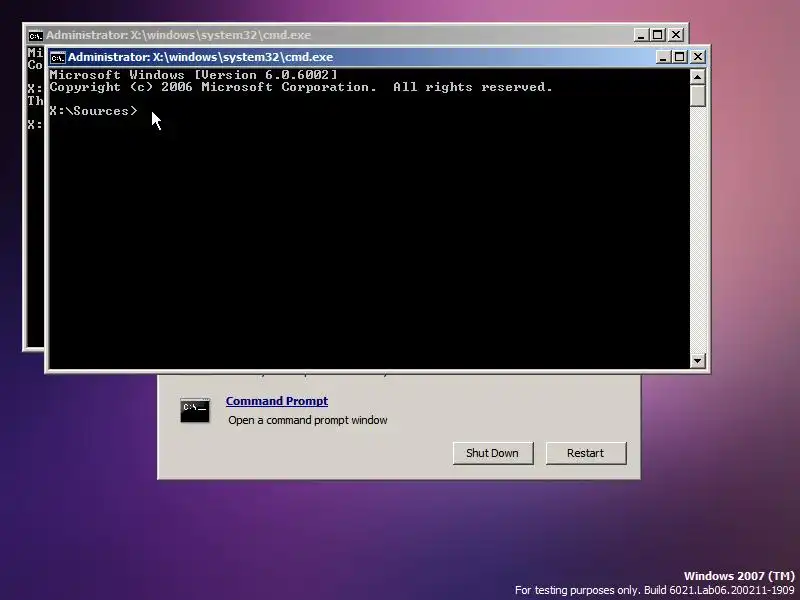Click the Restart button

[x=586, y=453]
